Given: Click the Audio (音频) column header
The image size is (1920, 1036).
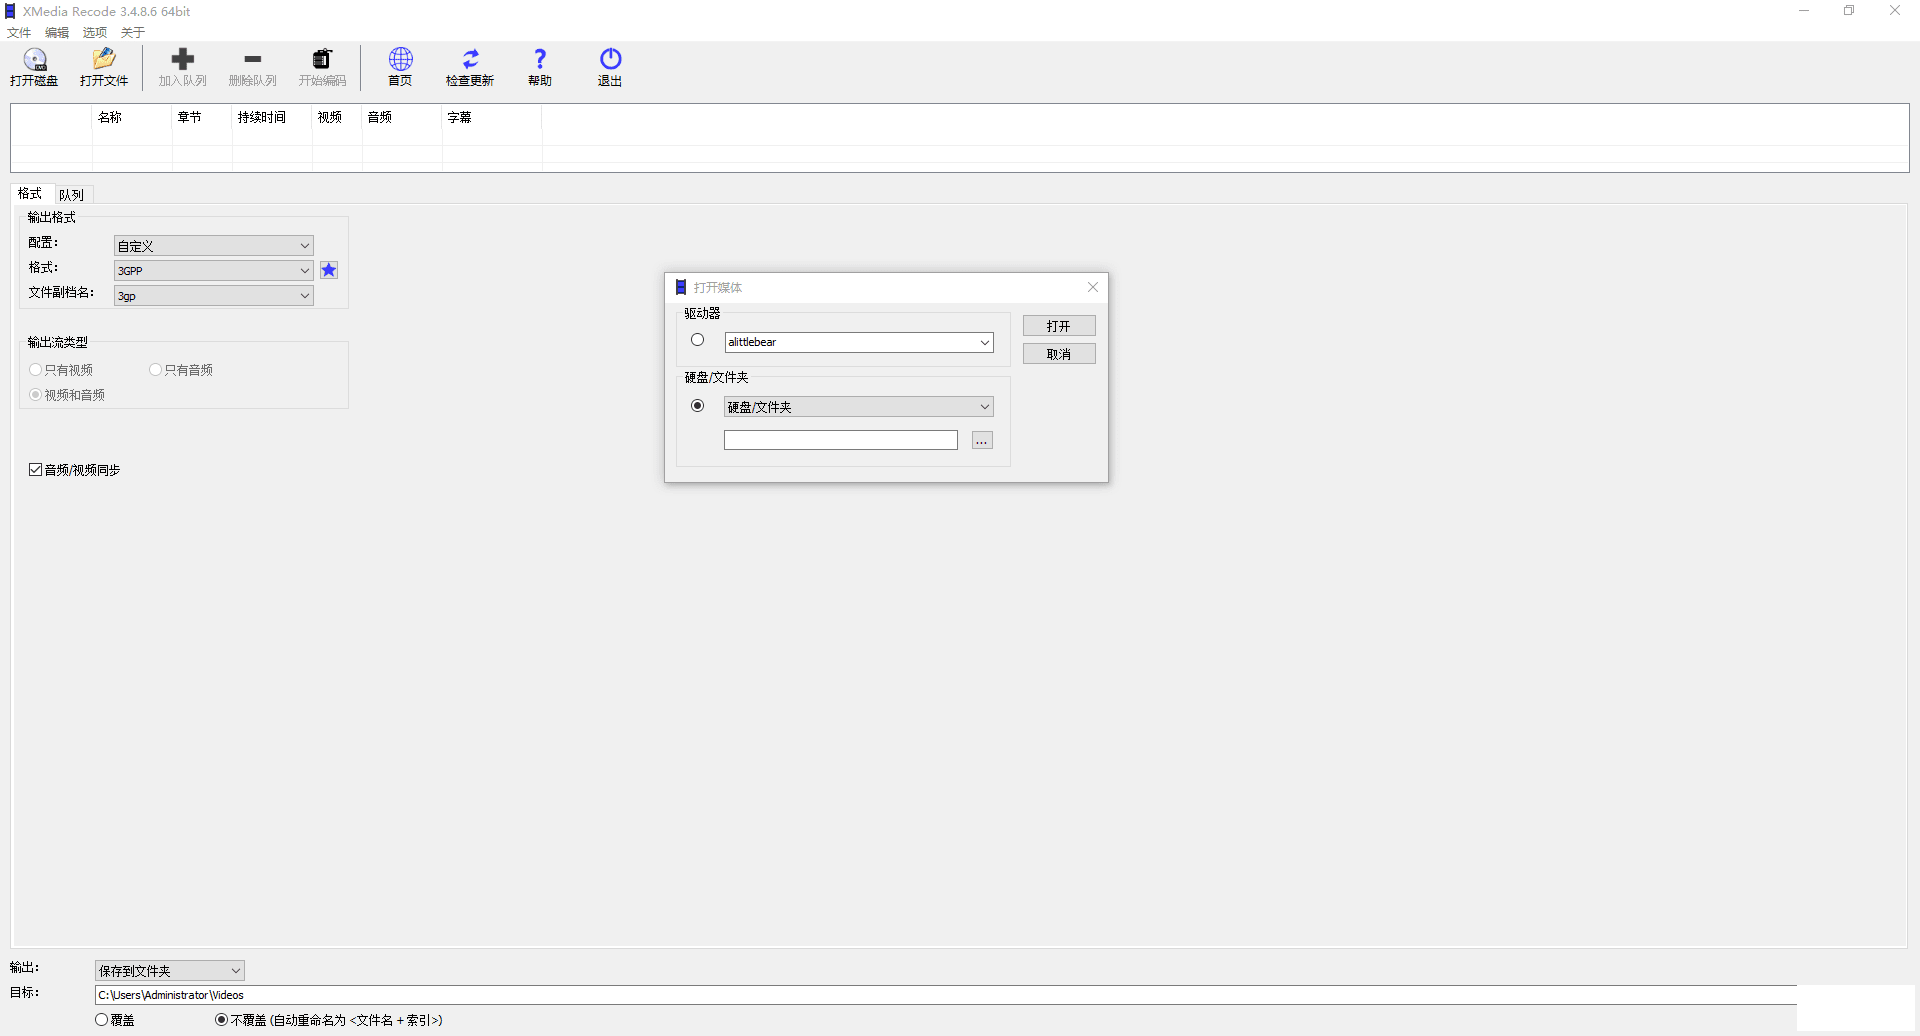Looking at the screenshot, I should (x=402, y=117).
